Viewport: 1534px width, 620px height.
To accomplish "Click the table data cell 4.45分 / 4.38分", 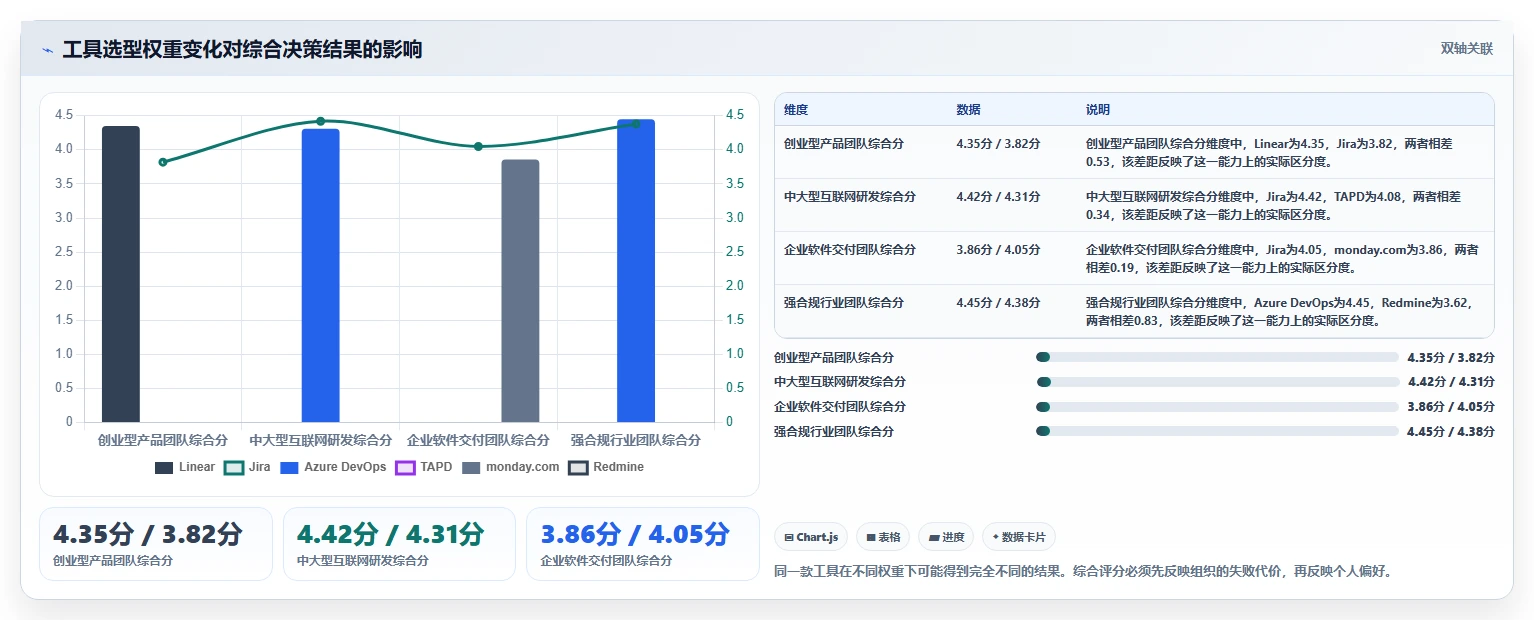I will click(998, 303).
